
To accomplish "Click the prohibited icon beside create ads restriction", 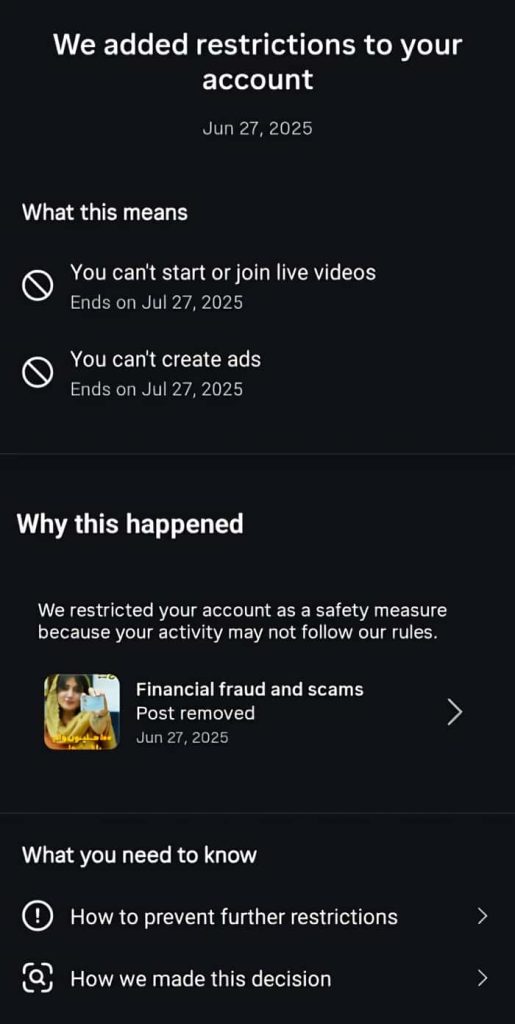I will pyautogui.click(x=37, y=374).
